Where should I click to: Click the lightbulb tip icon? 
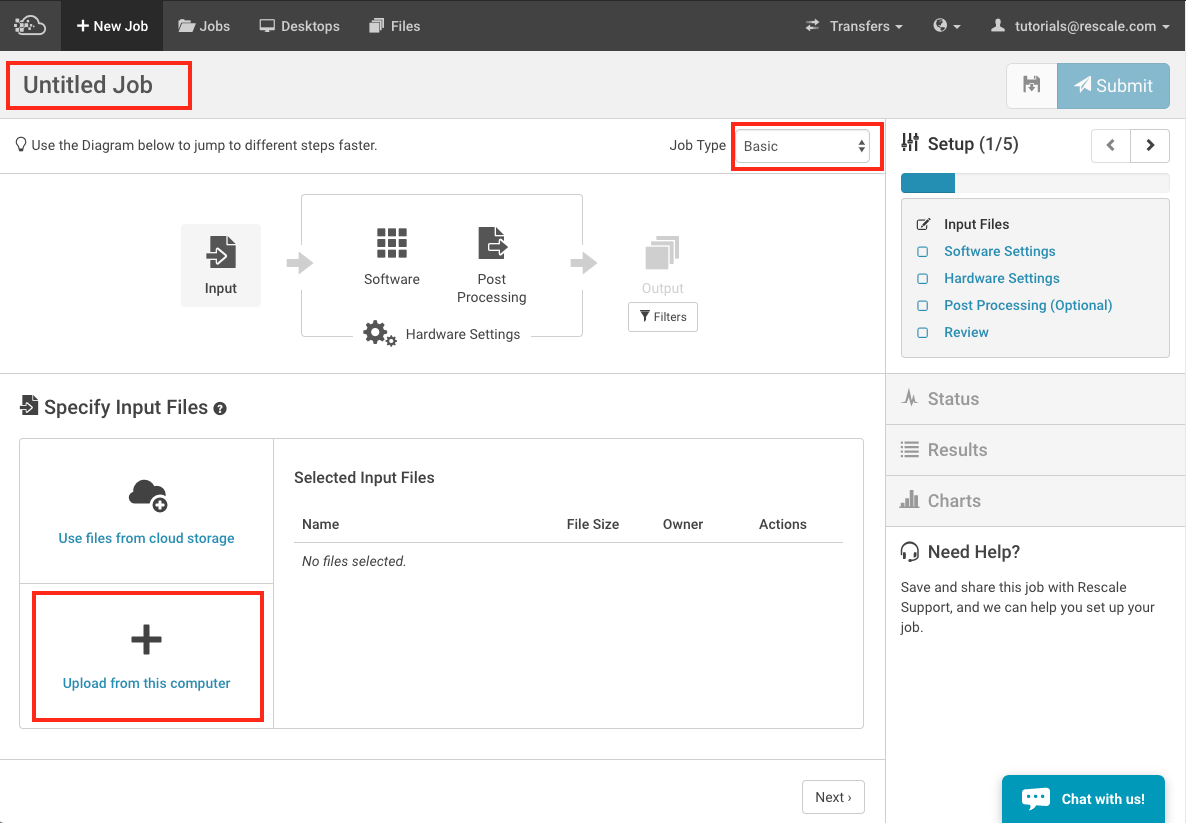tap(21, 144)
